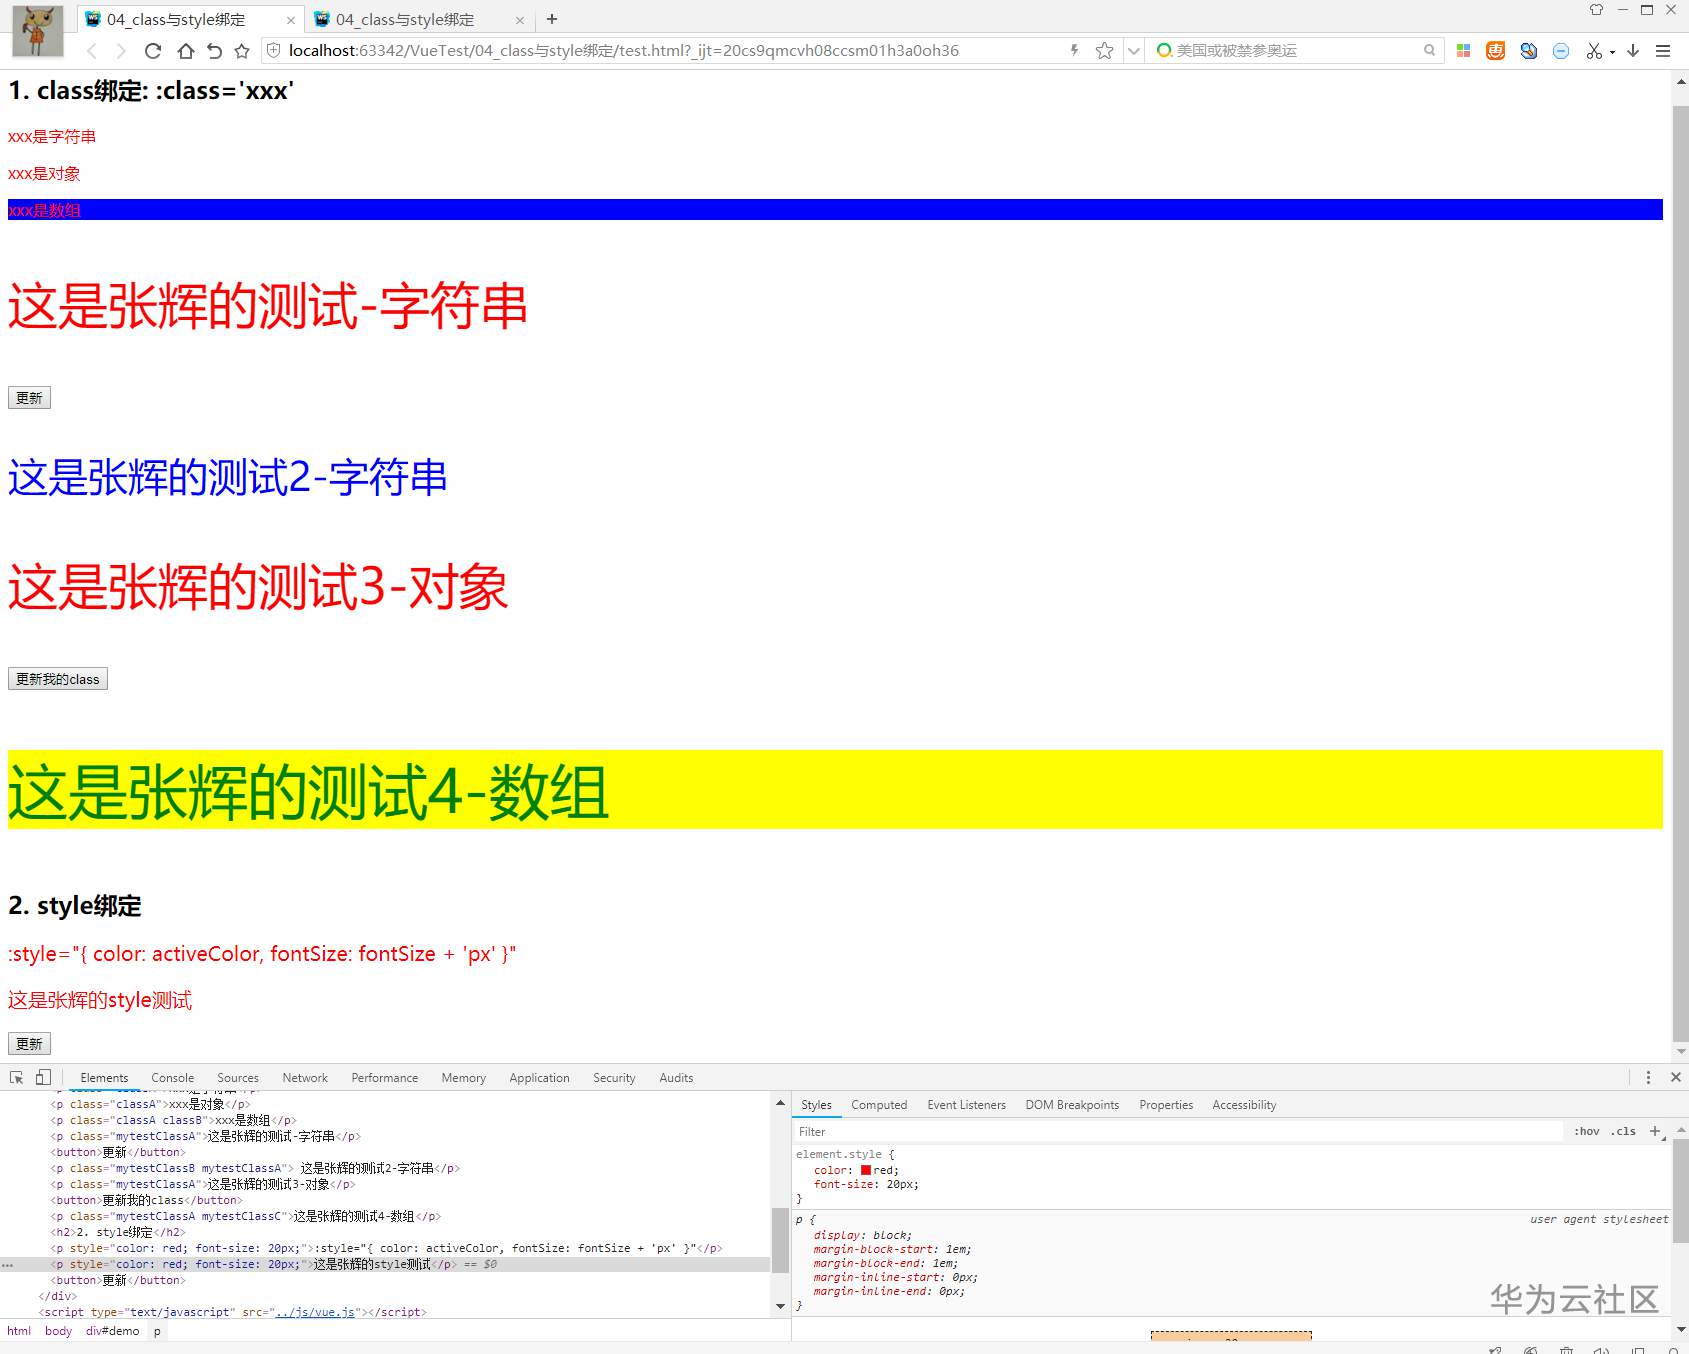This screenshot has width=1689, height=1354.
Task: Open the Audits tab
Action: point(676,1078)
